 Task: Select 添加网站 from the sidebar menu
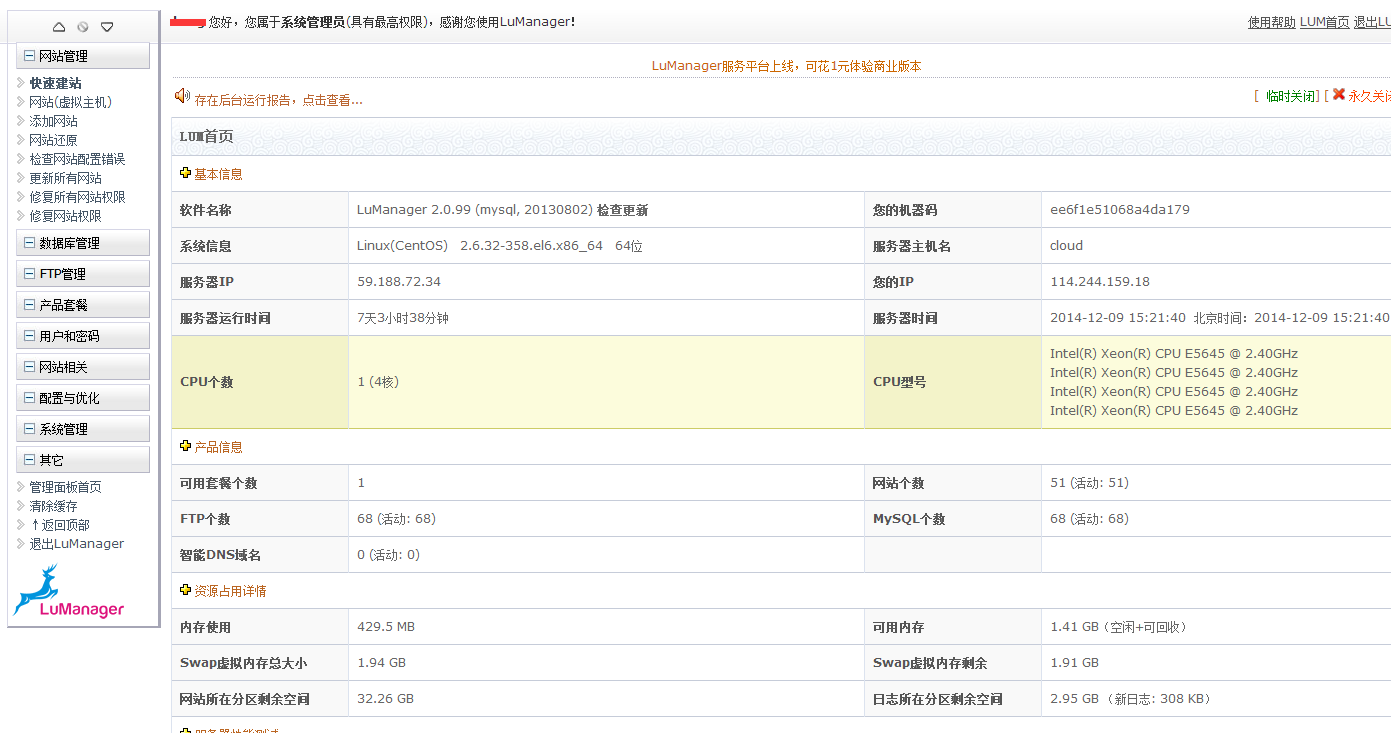53,121
